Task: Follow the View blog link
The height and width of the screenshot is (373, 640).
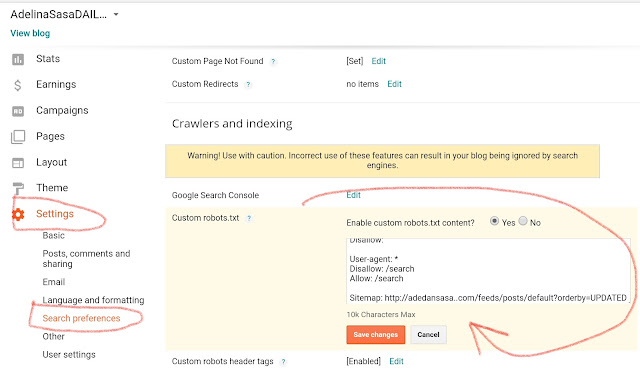Action: 30,33
